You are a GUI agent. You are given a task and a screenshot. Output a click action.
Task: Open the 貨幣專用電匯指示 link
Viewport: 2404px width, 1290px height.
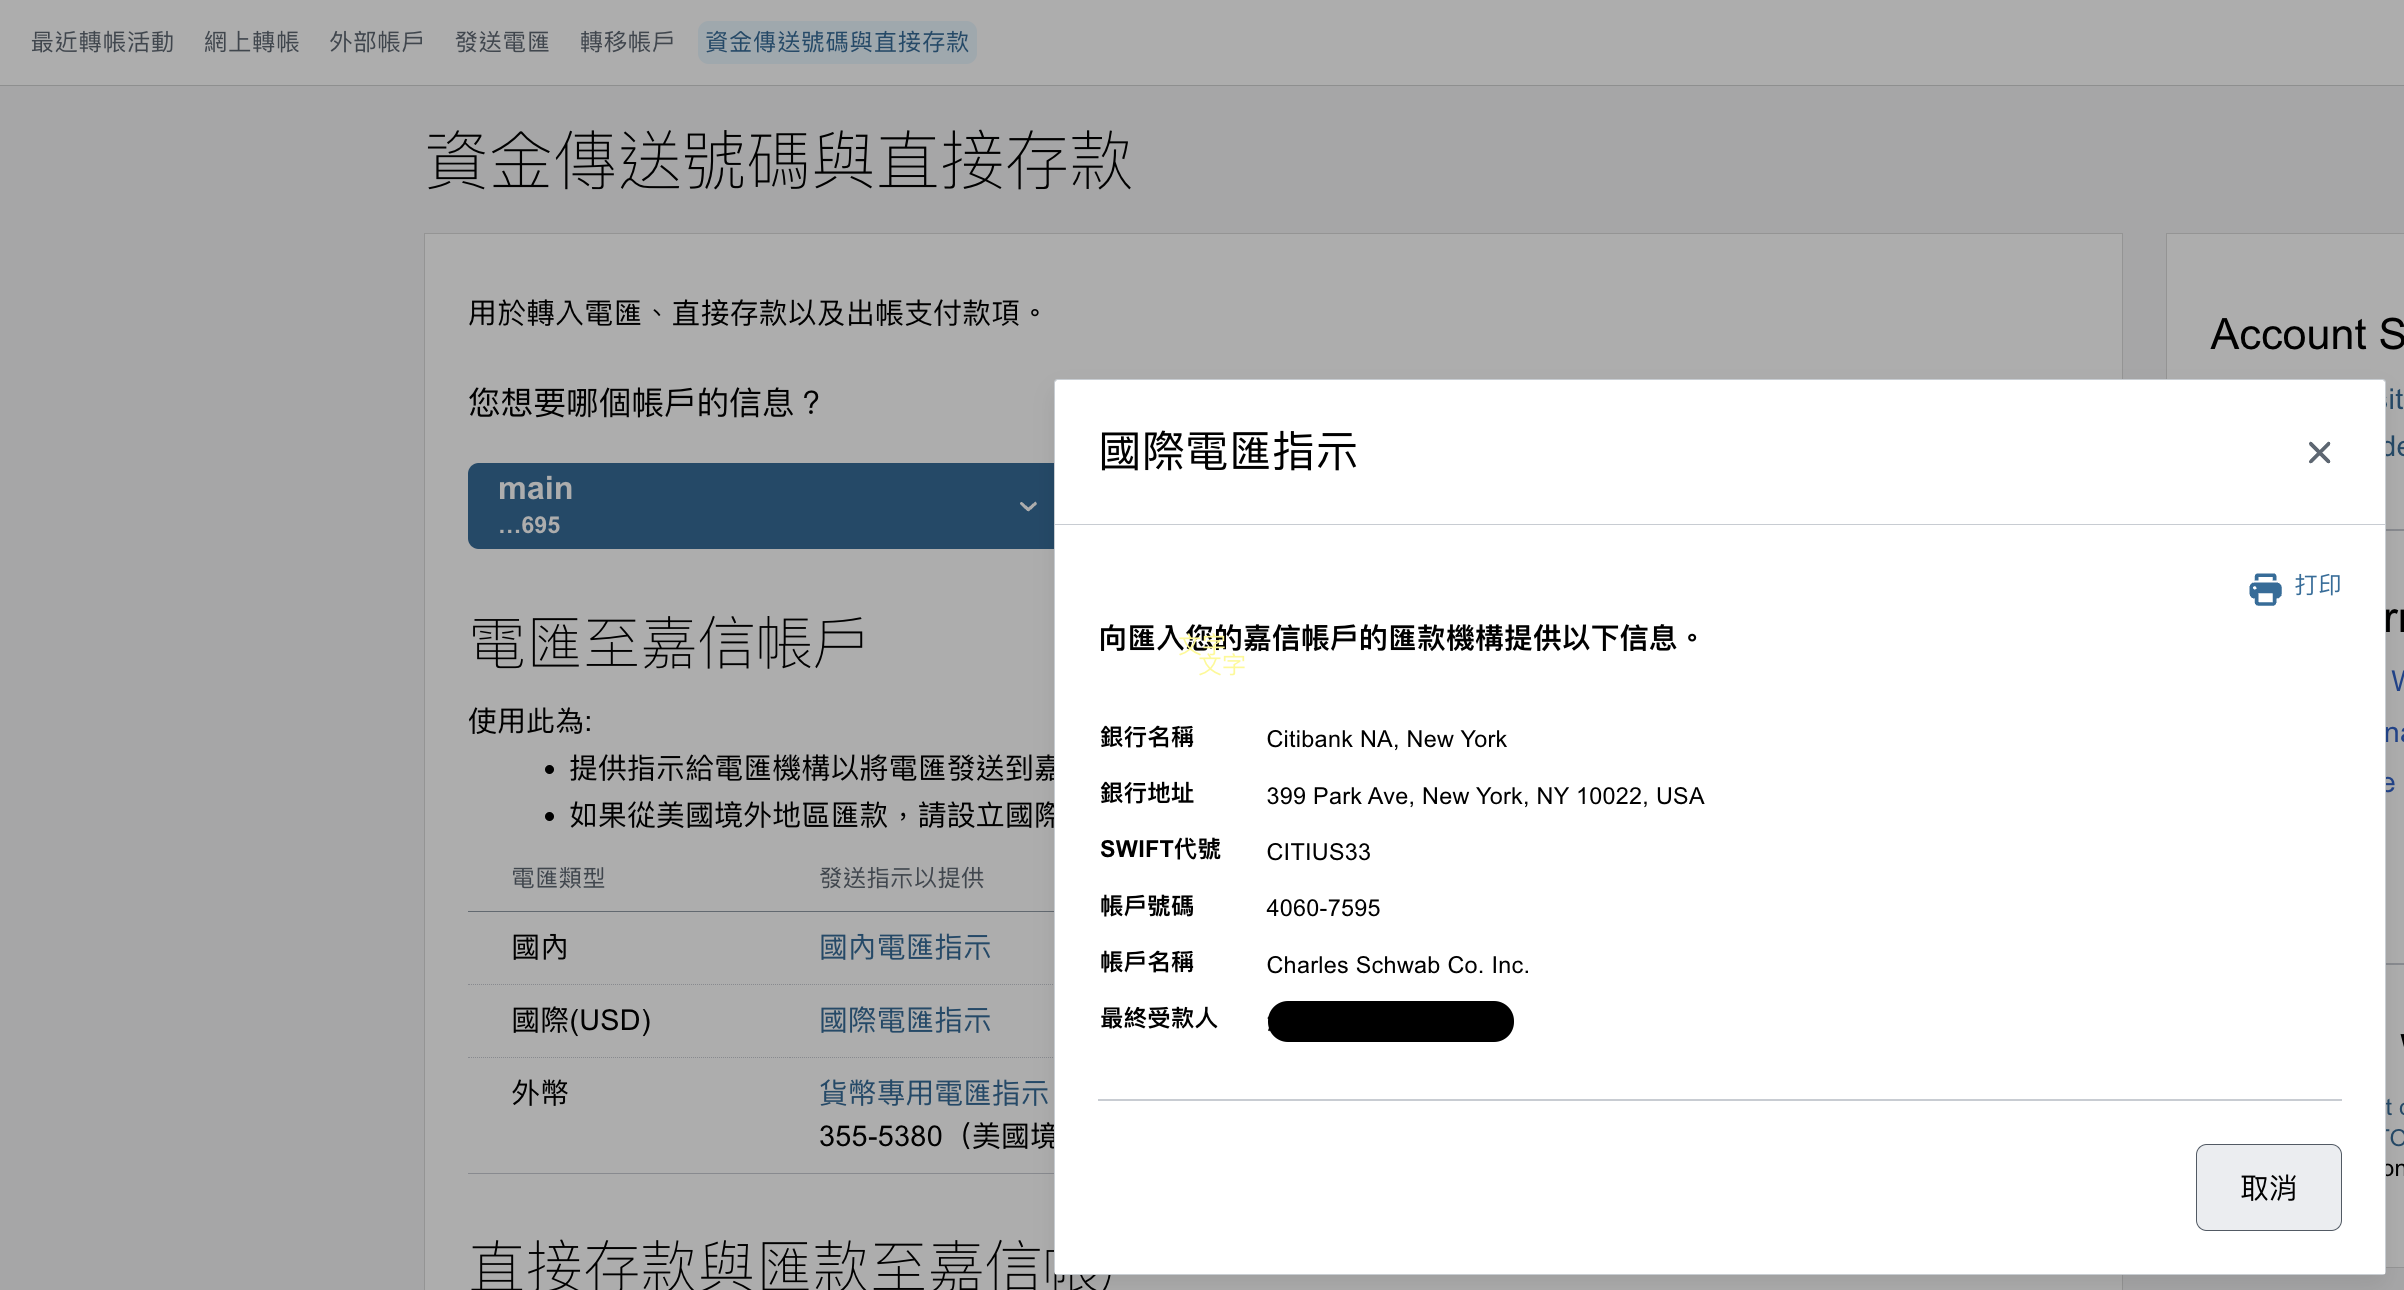coord(934,1092)
